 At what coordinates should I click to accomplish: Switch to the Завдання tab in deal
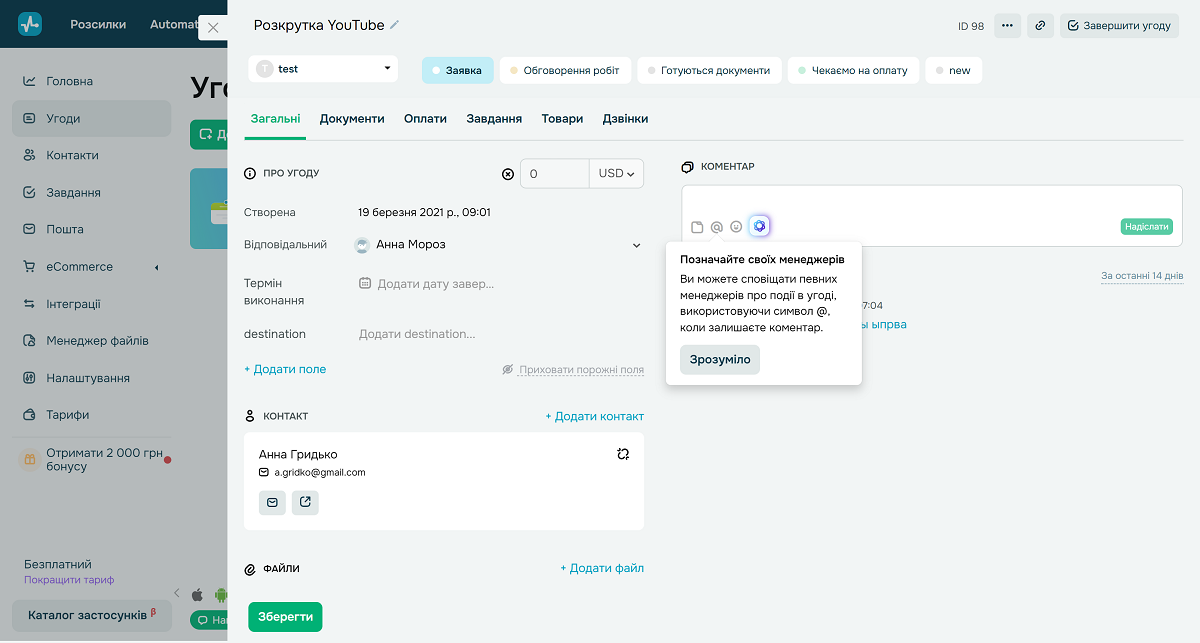tap(494, 118)
